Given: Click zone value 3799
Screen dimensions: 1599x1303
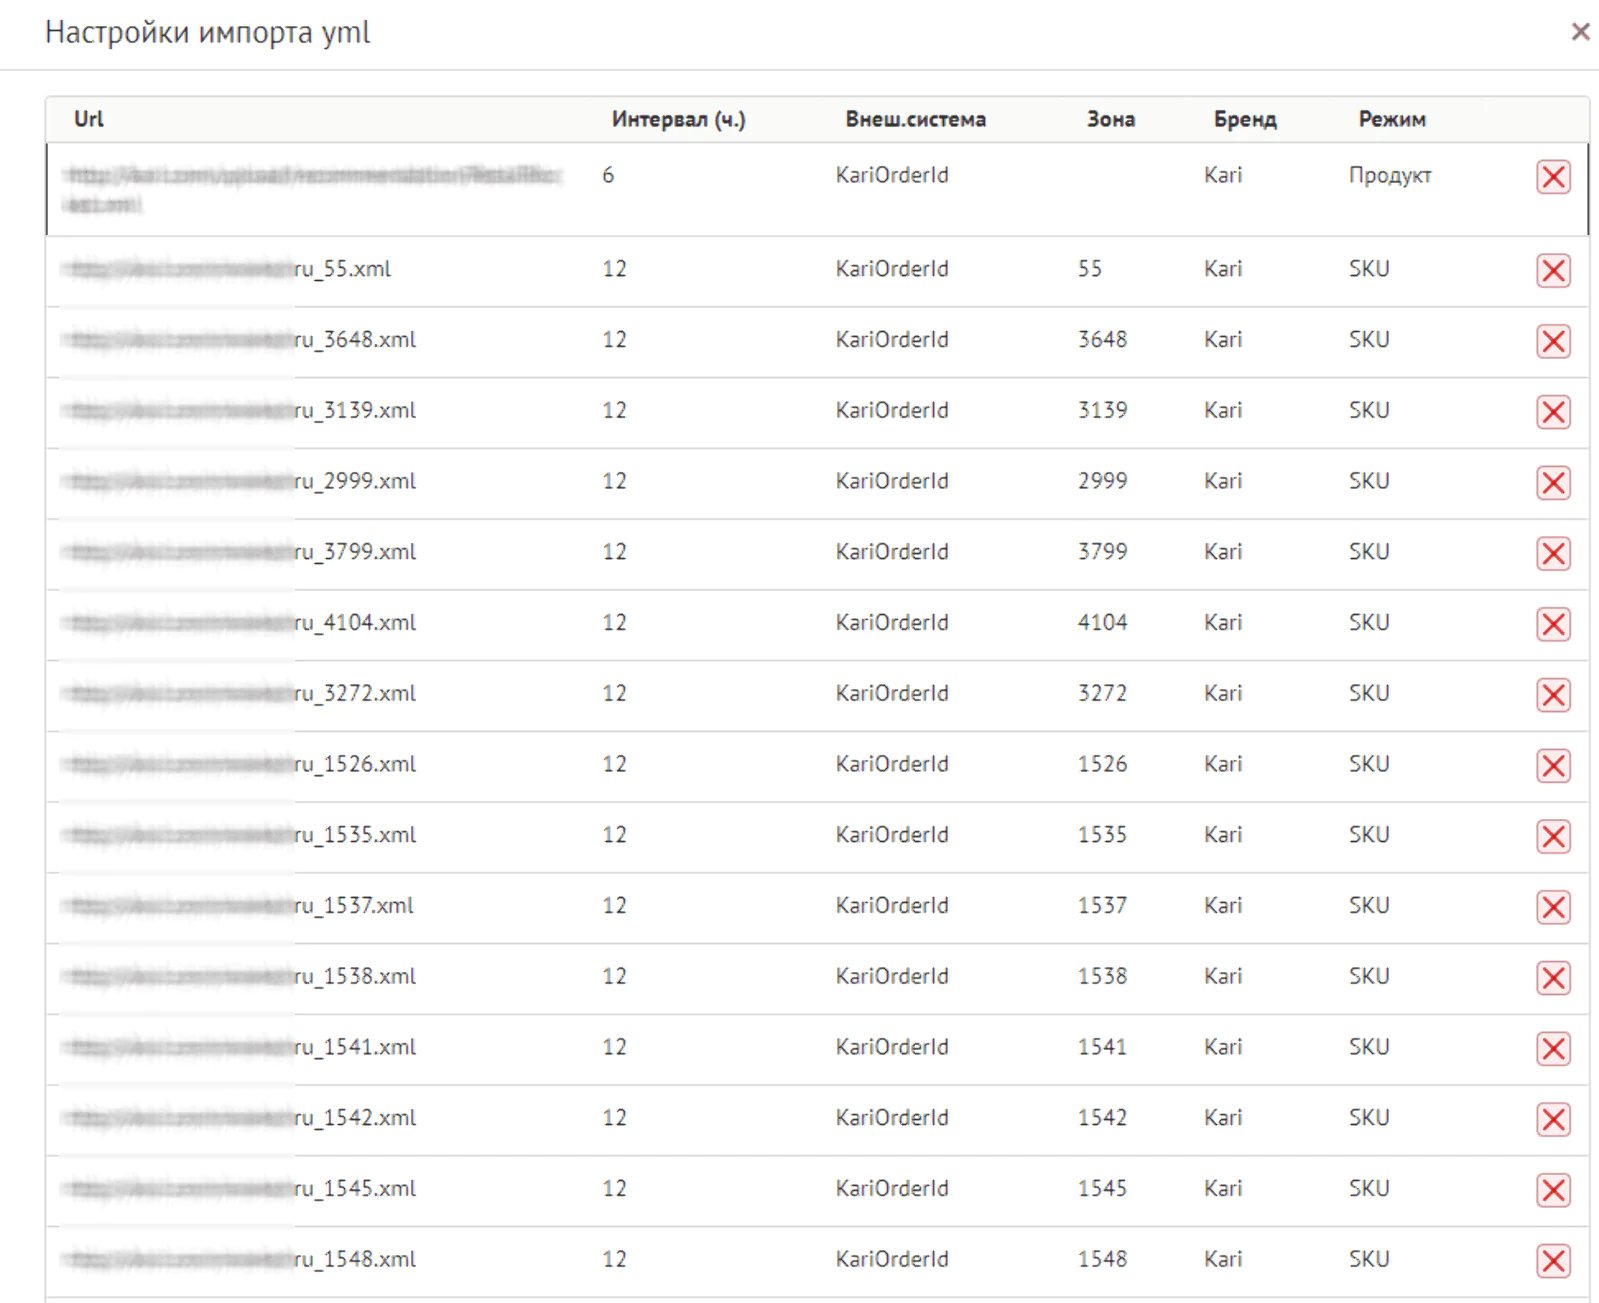Looking at the screenshot, I should (1102, 552).
